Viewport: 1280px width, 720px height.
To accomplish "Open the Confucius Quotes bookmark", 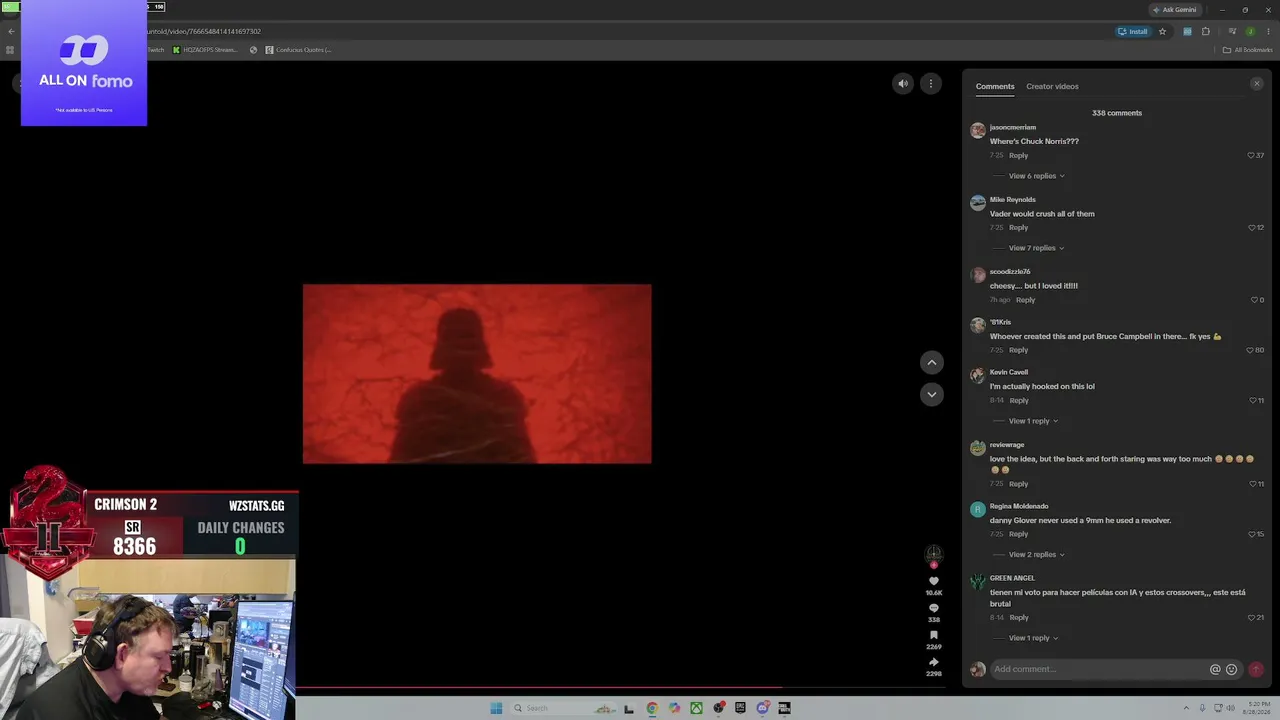I will [298, 50].
